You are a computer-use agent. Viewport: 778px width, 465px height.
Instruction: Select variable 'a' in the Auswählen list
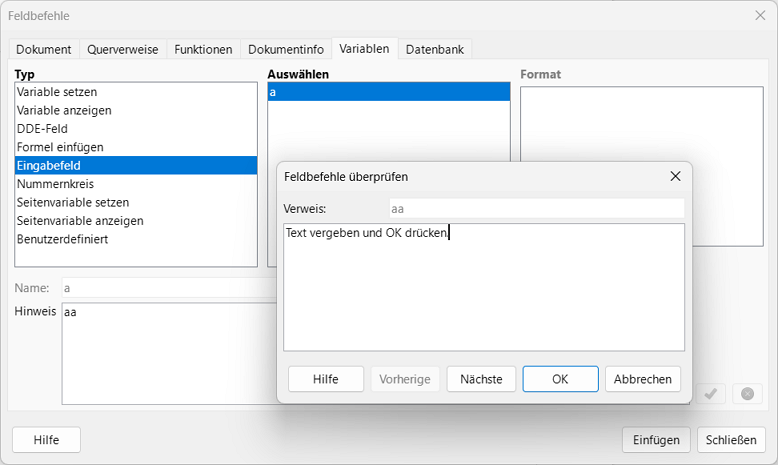388,92
